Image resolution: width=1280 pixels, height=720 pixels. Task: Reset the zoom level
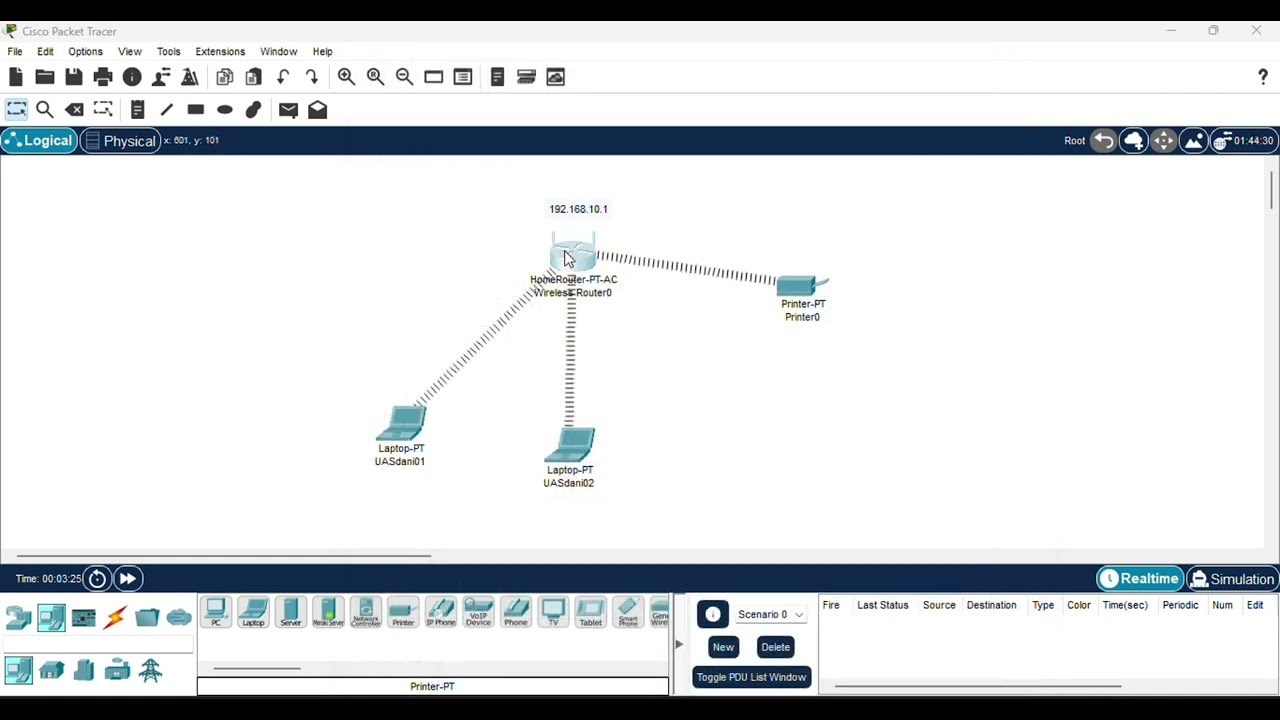point(375,77)
